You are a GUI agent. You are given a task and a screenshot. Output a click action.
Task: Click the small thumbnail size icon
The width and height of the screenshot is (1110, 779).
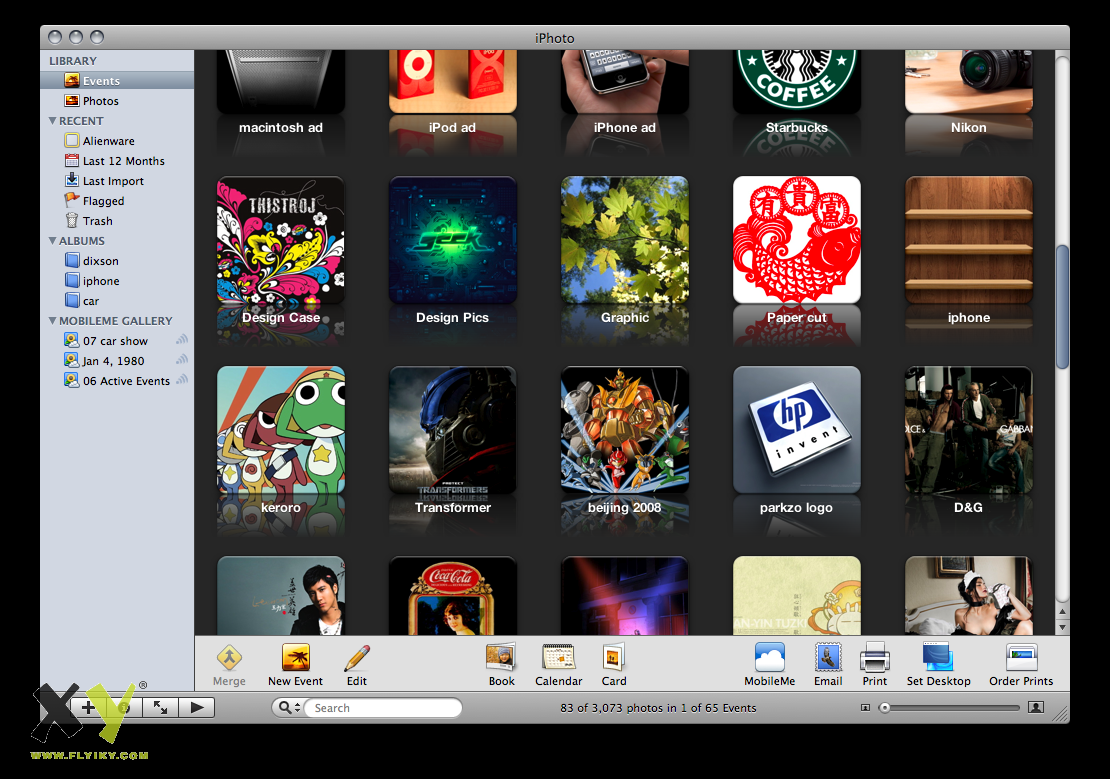point(865,707)
